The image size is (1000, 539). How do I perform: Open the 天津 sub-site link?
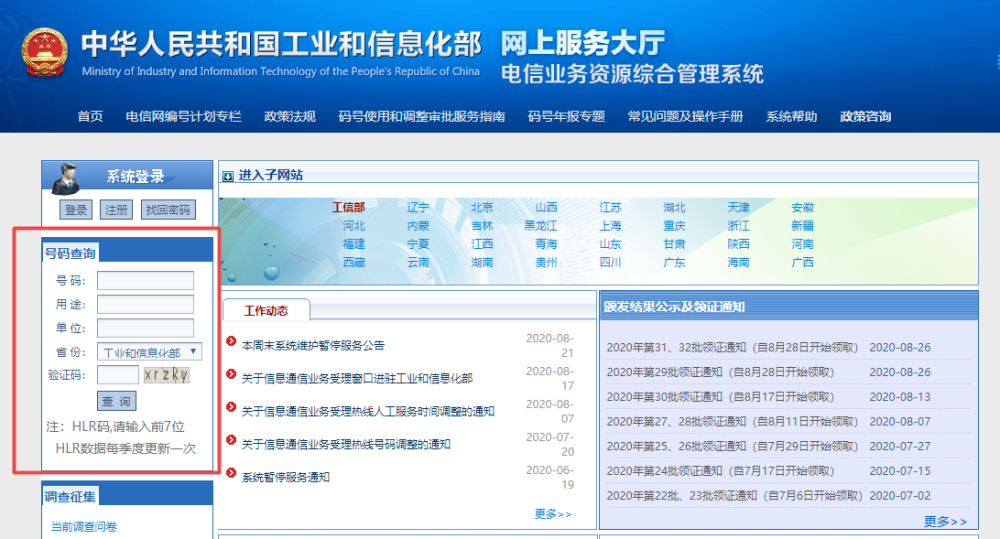(739, 207)
